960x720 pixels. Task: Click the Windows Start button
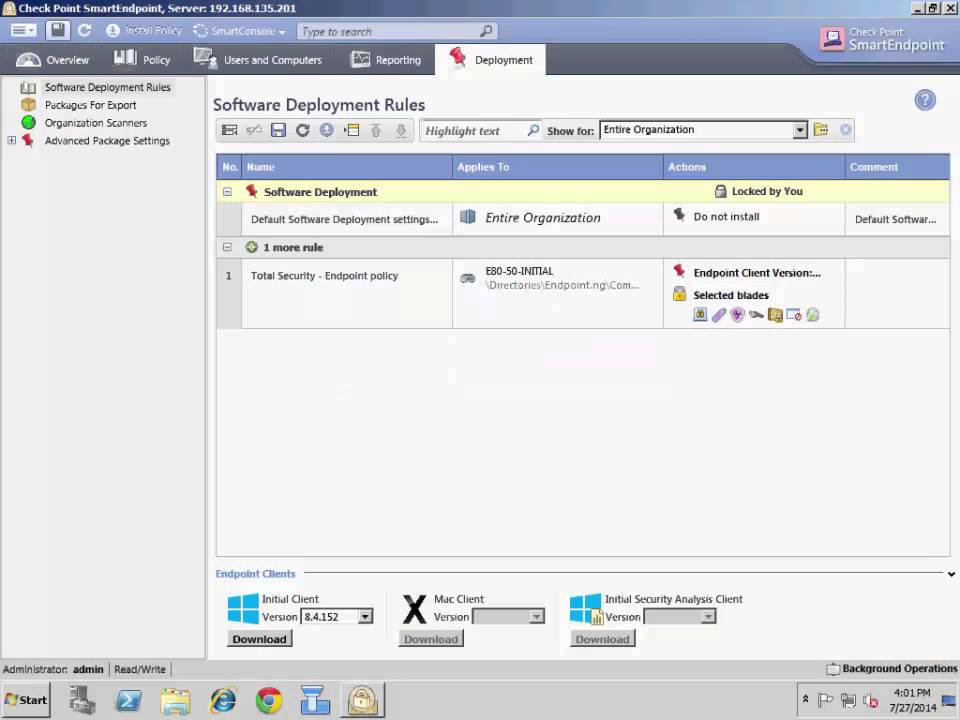(26, 700)
